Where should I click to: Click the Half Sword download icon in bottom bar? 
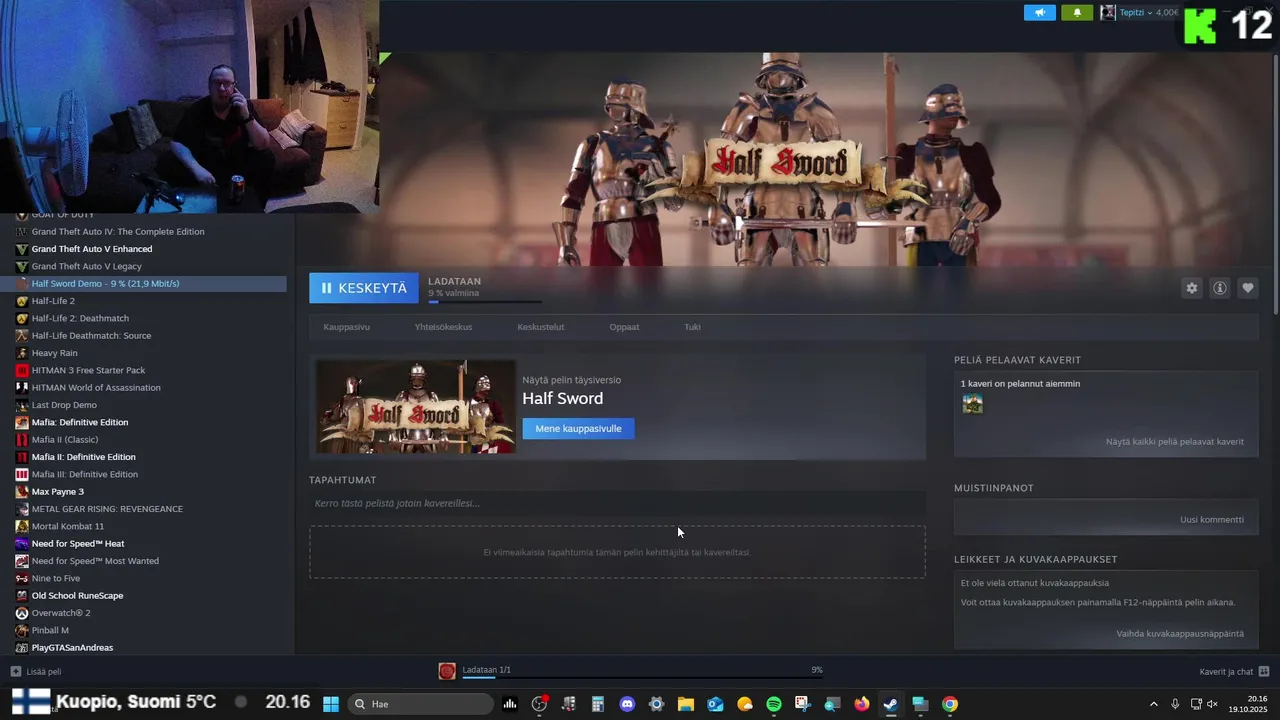[447, 671]
